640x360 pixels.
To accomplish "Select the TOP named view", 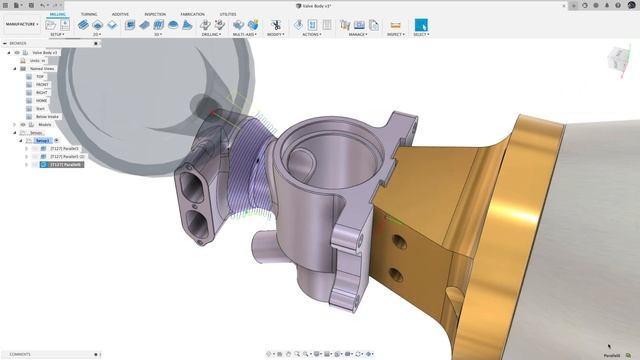I will tap(40, 77).
